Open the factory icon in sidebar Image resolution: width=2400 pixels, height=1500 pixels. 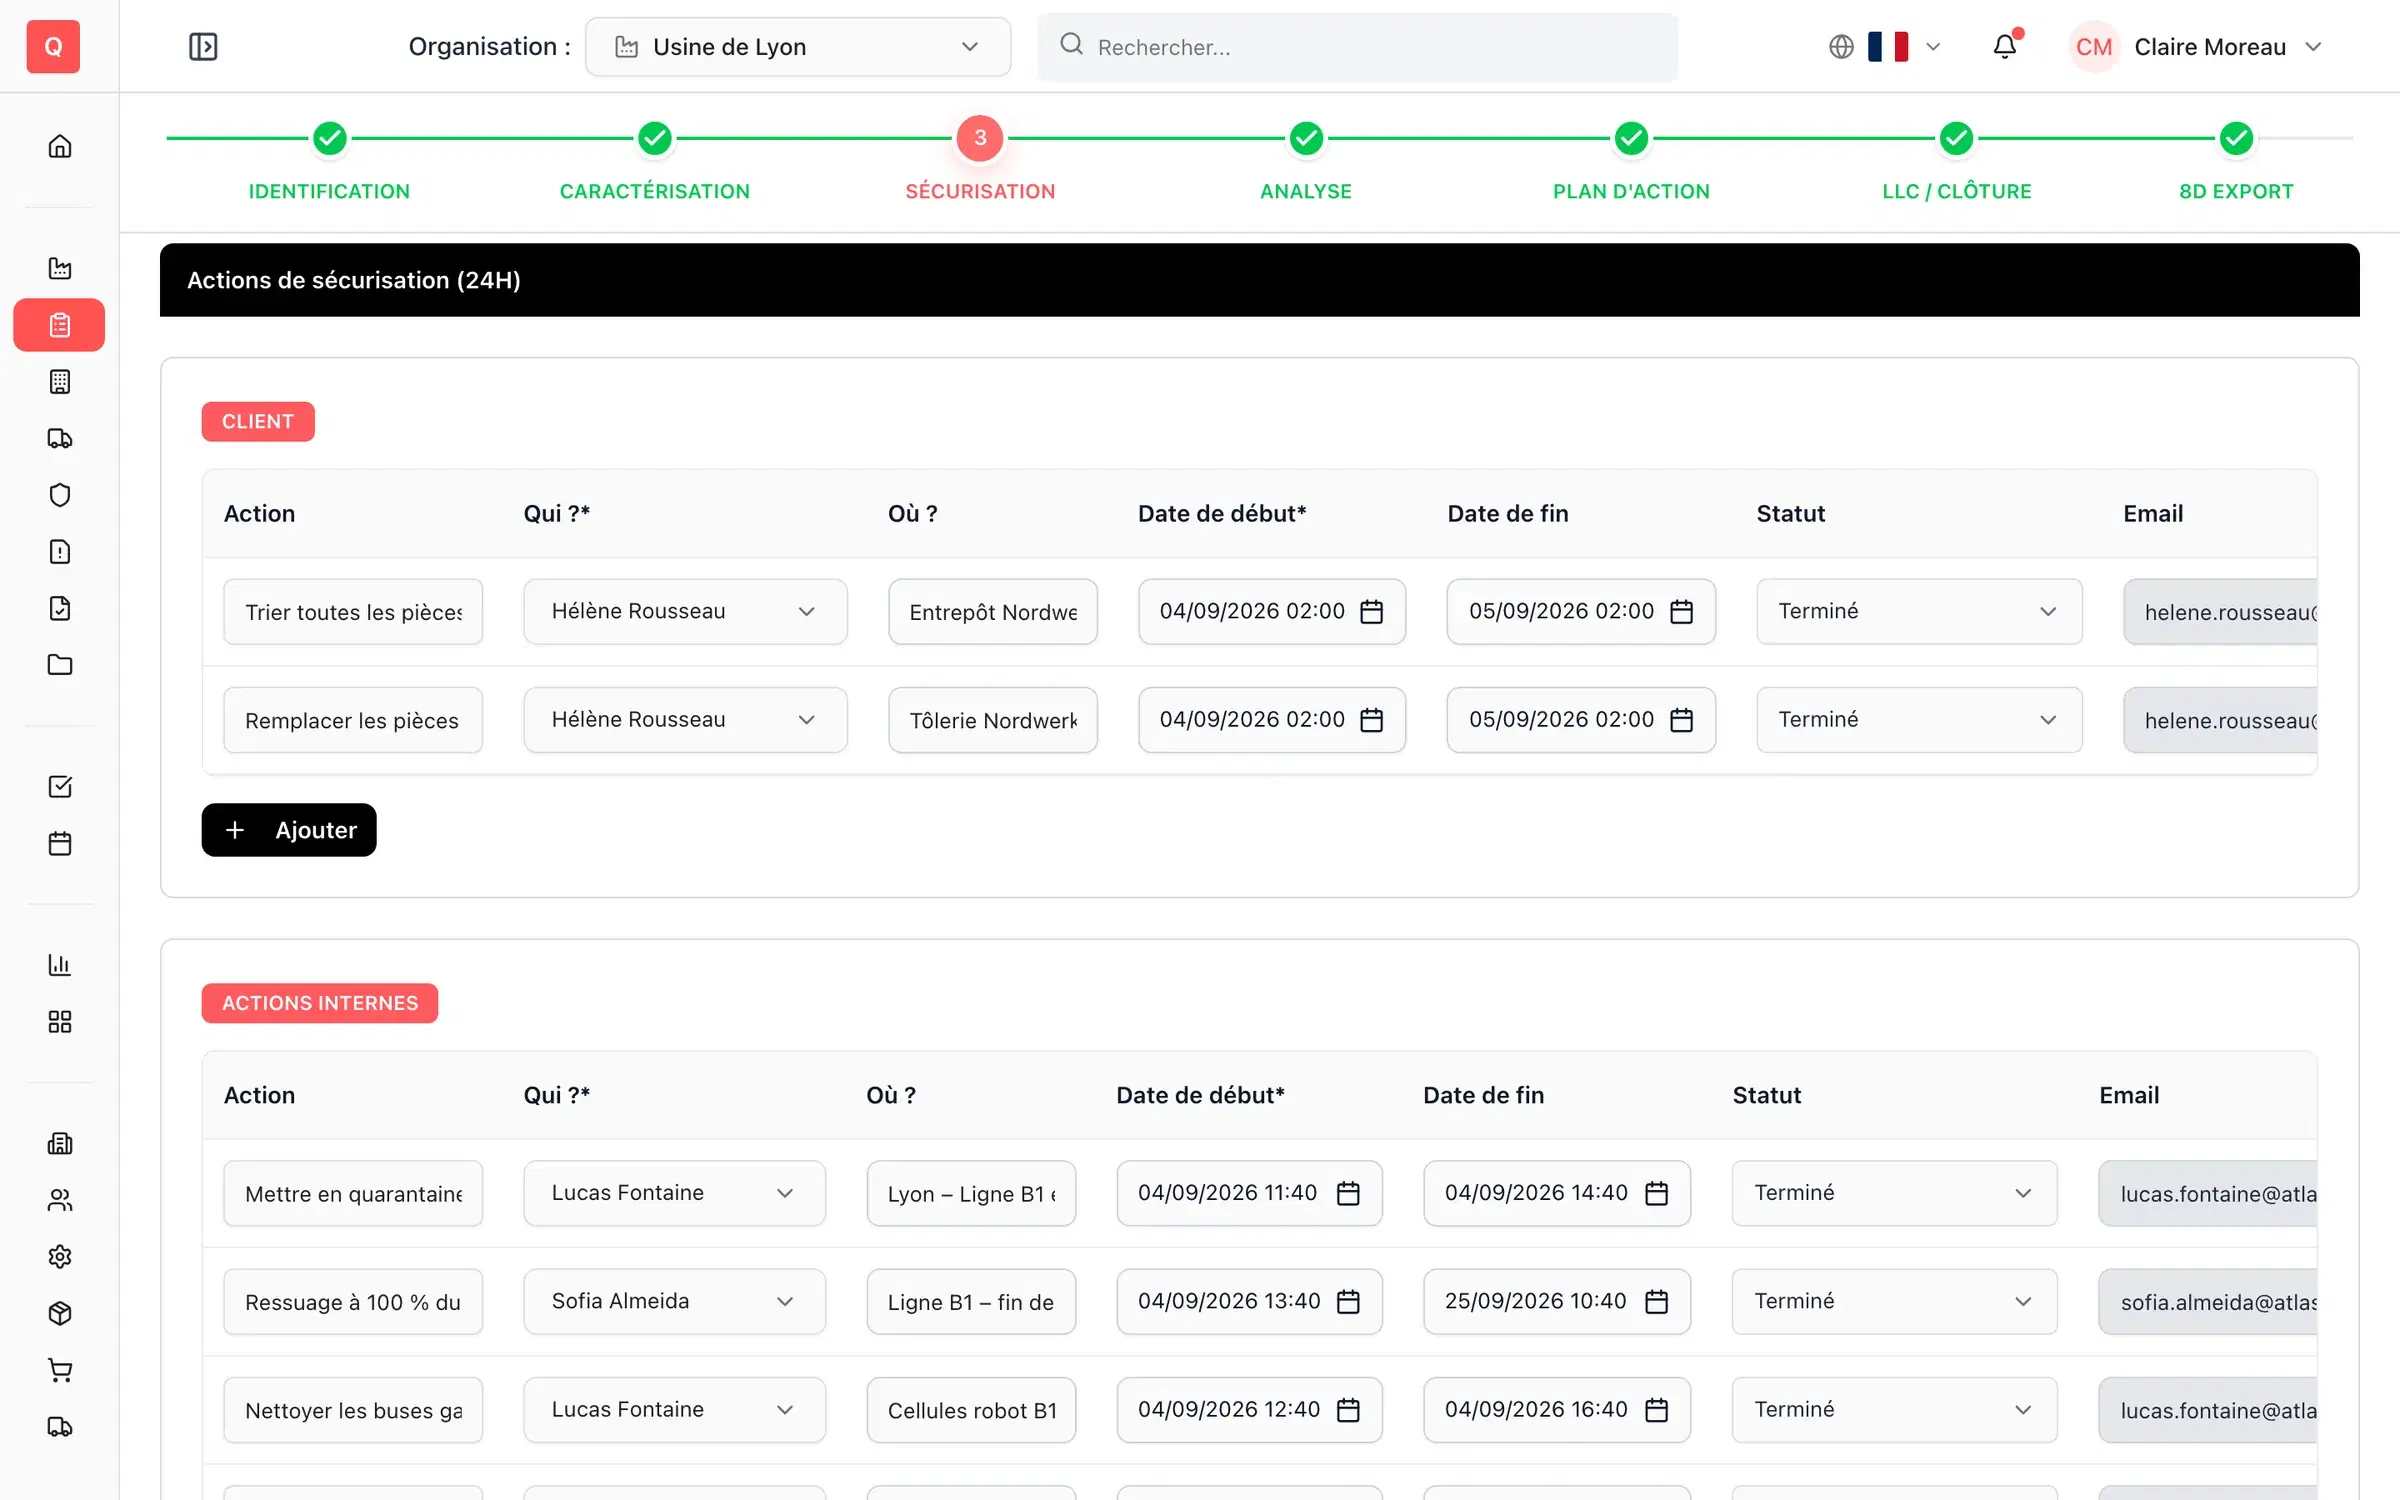click(60, 268)
